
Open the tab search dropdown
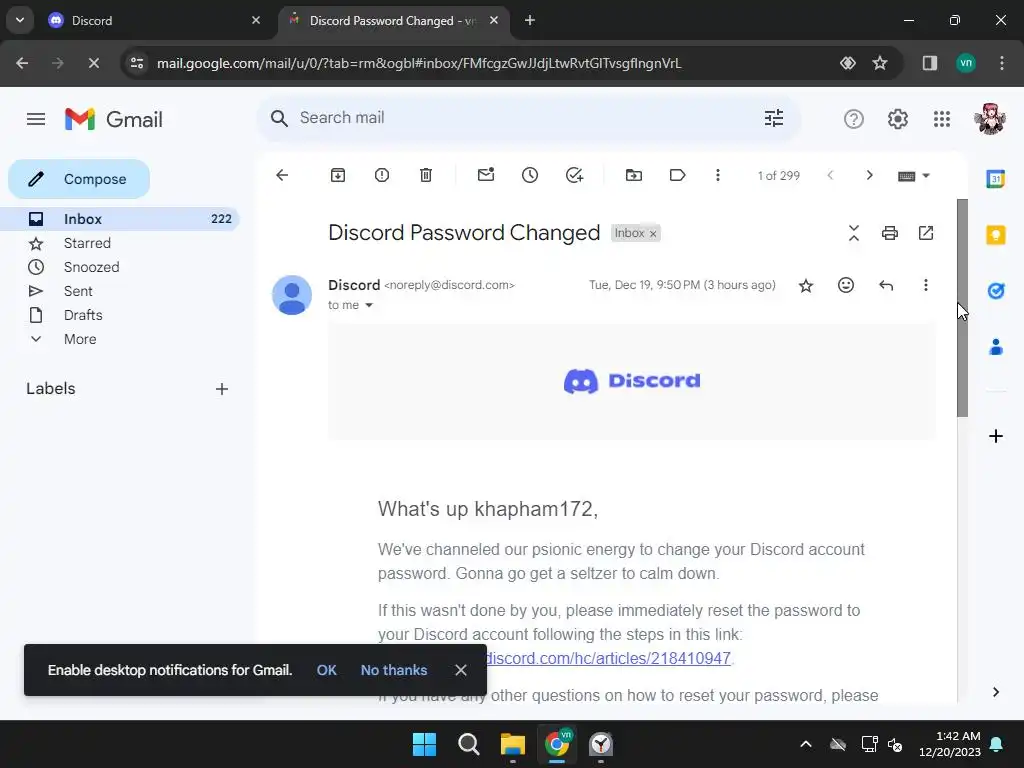(20, 20)
